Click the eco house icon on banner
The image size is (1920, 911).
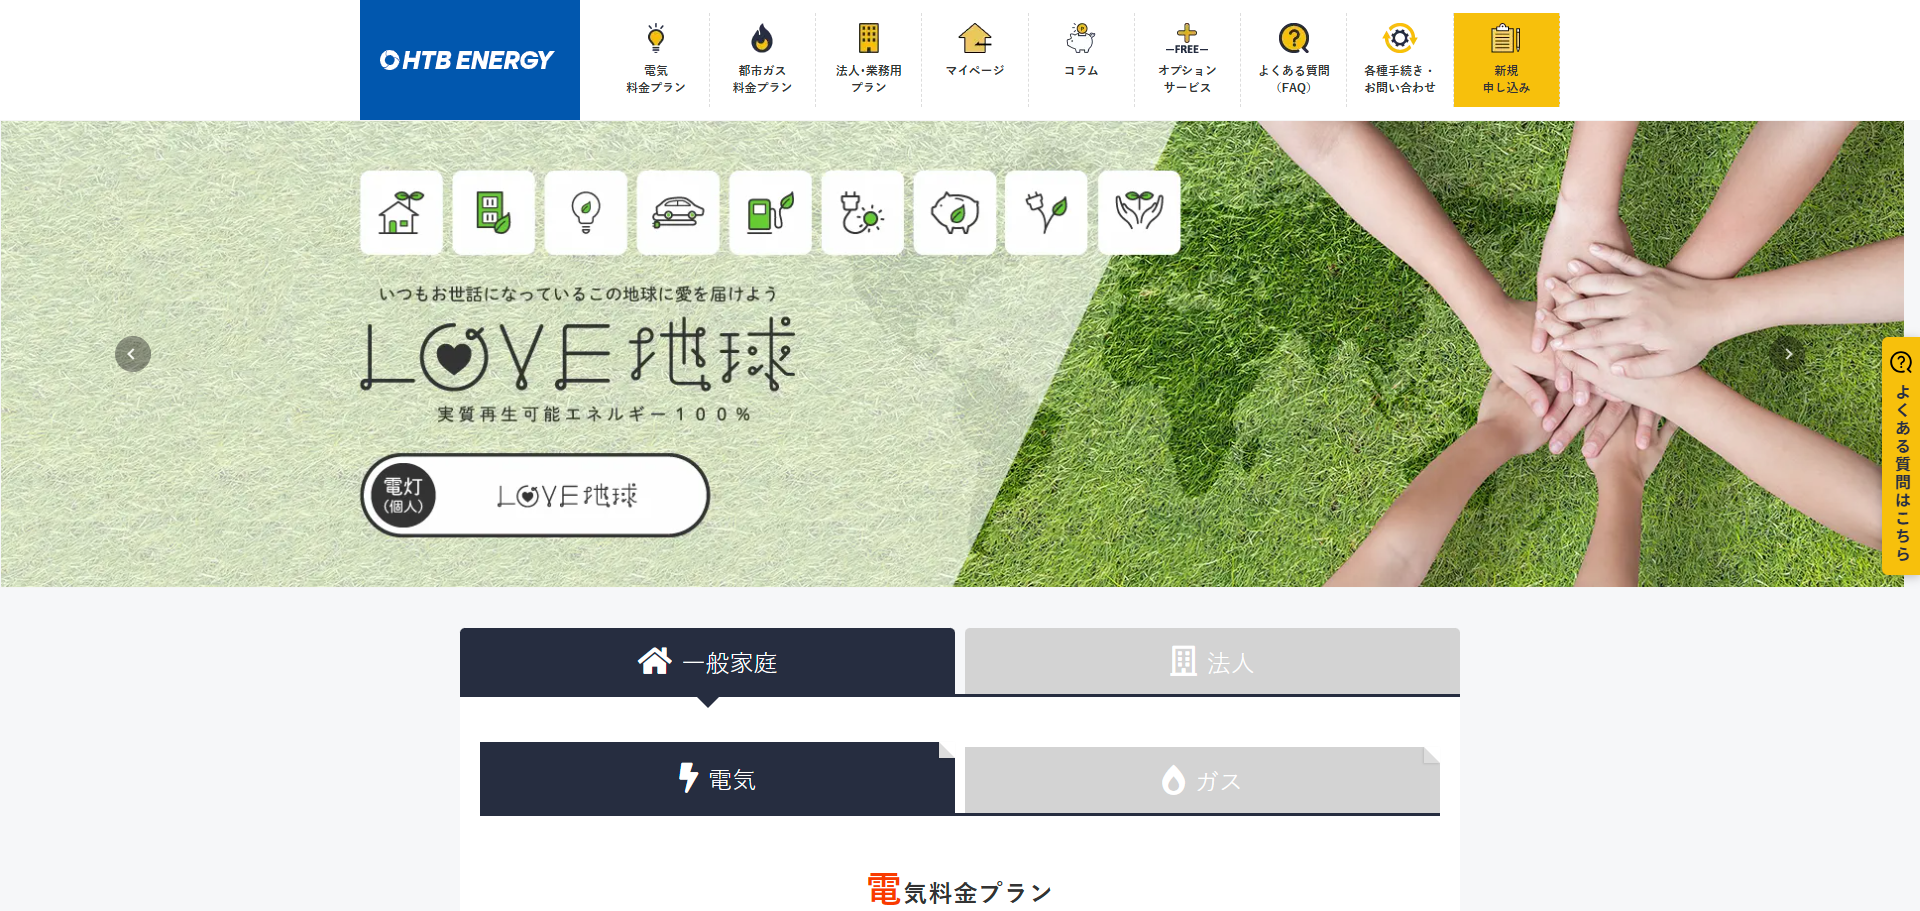pos(401,212)
